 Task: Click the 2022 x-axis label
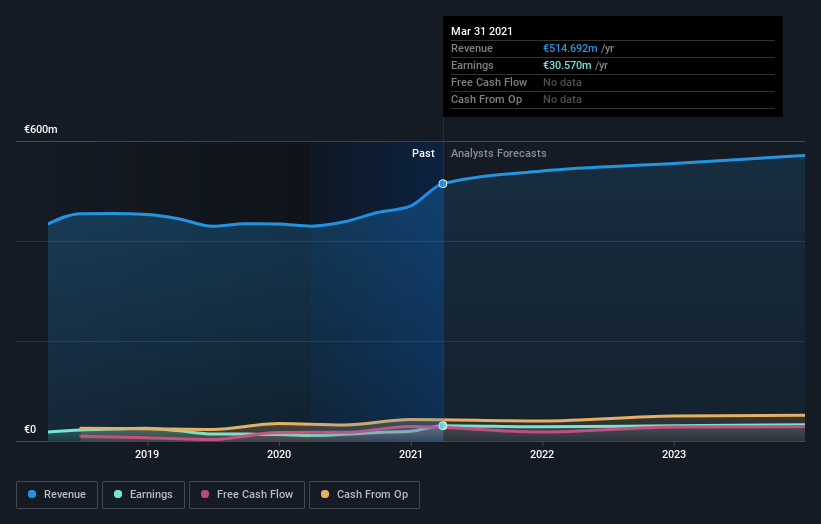542,454
